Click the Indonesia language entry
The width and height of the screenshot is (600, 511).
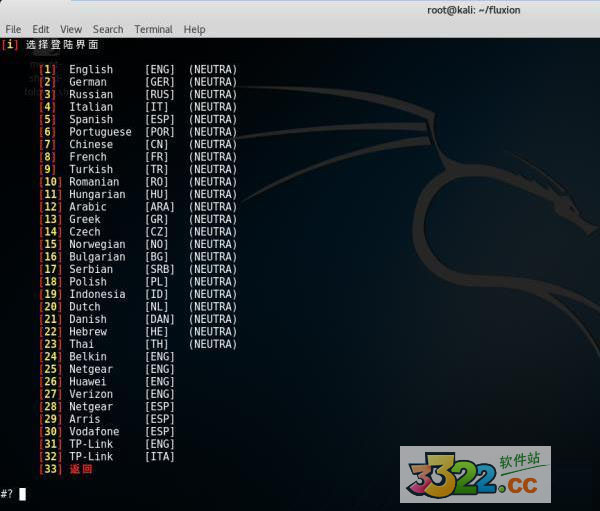[97, 294]
